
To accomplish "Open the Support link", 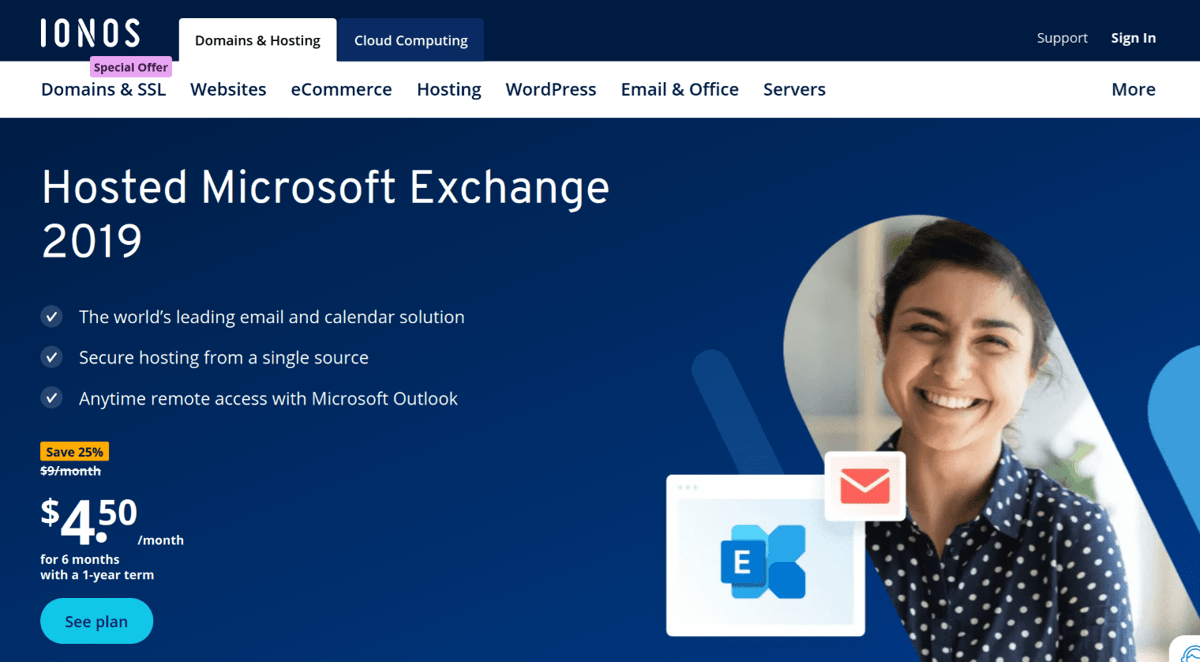I will (1062, 38).
